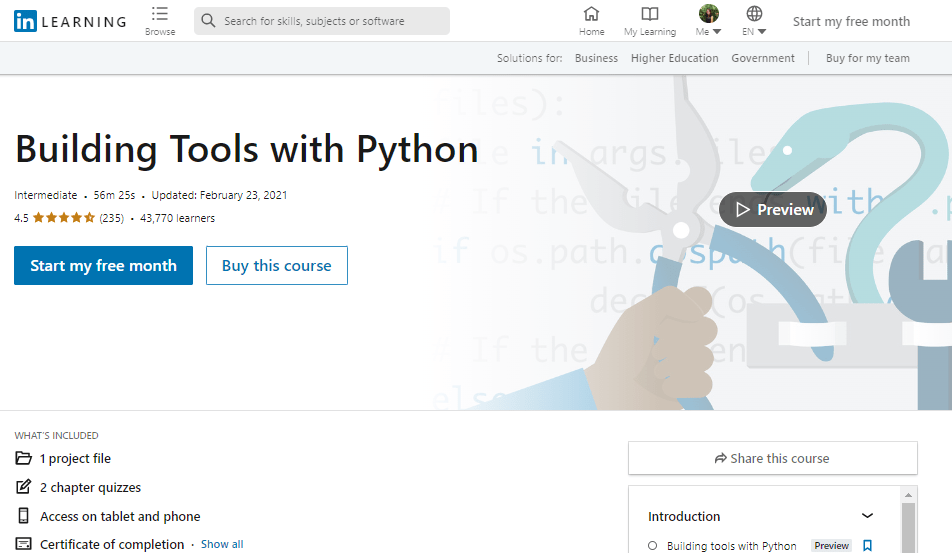Open the Browse menu icon

(160, 13)
